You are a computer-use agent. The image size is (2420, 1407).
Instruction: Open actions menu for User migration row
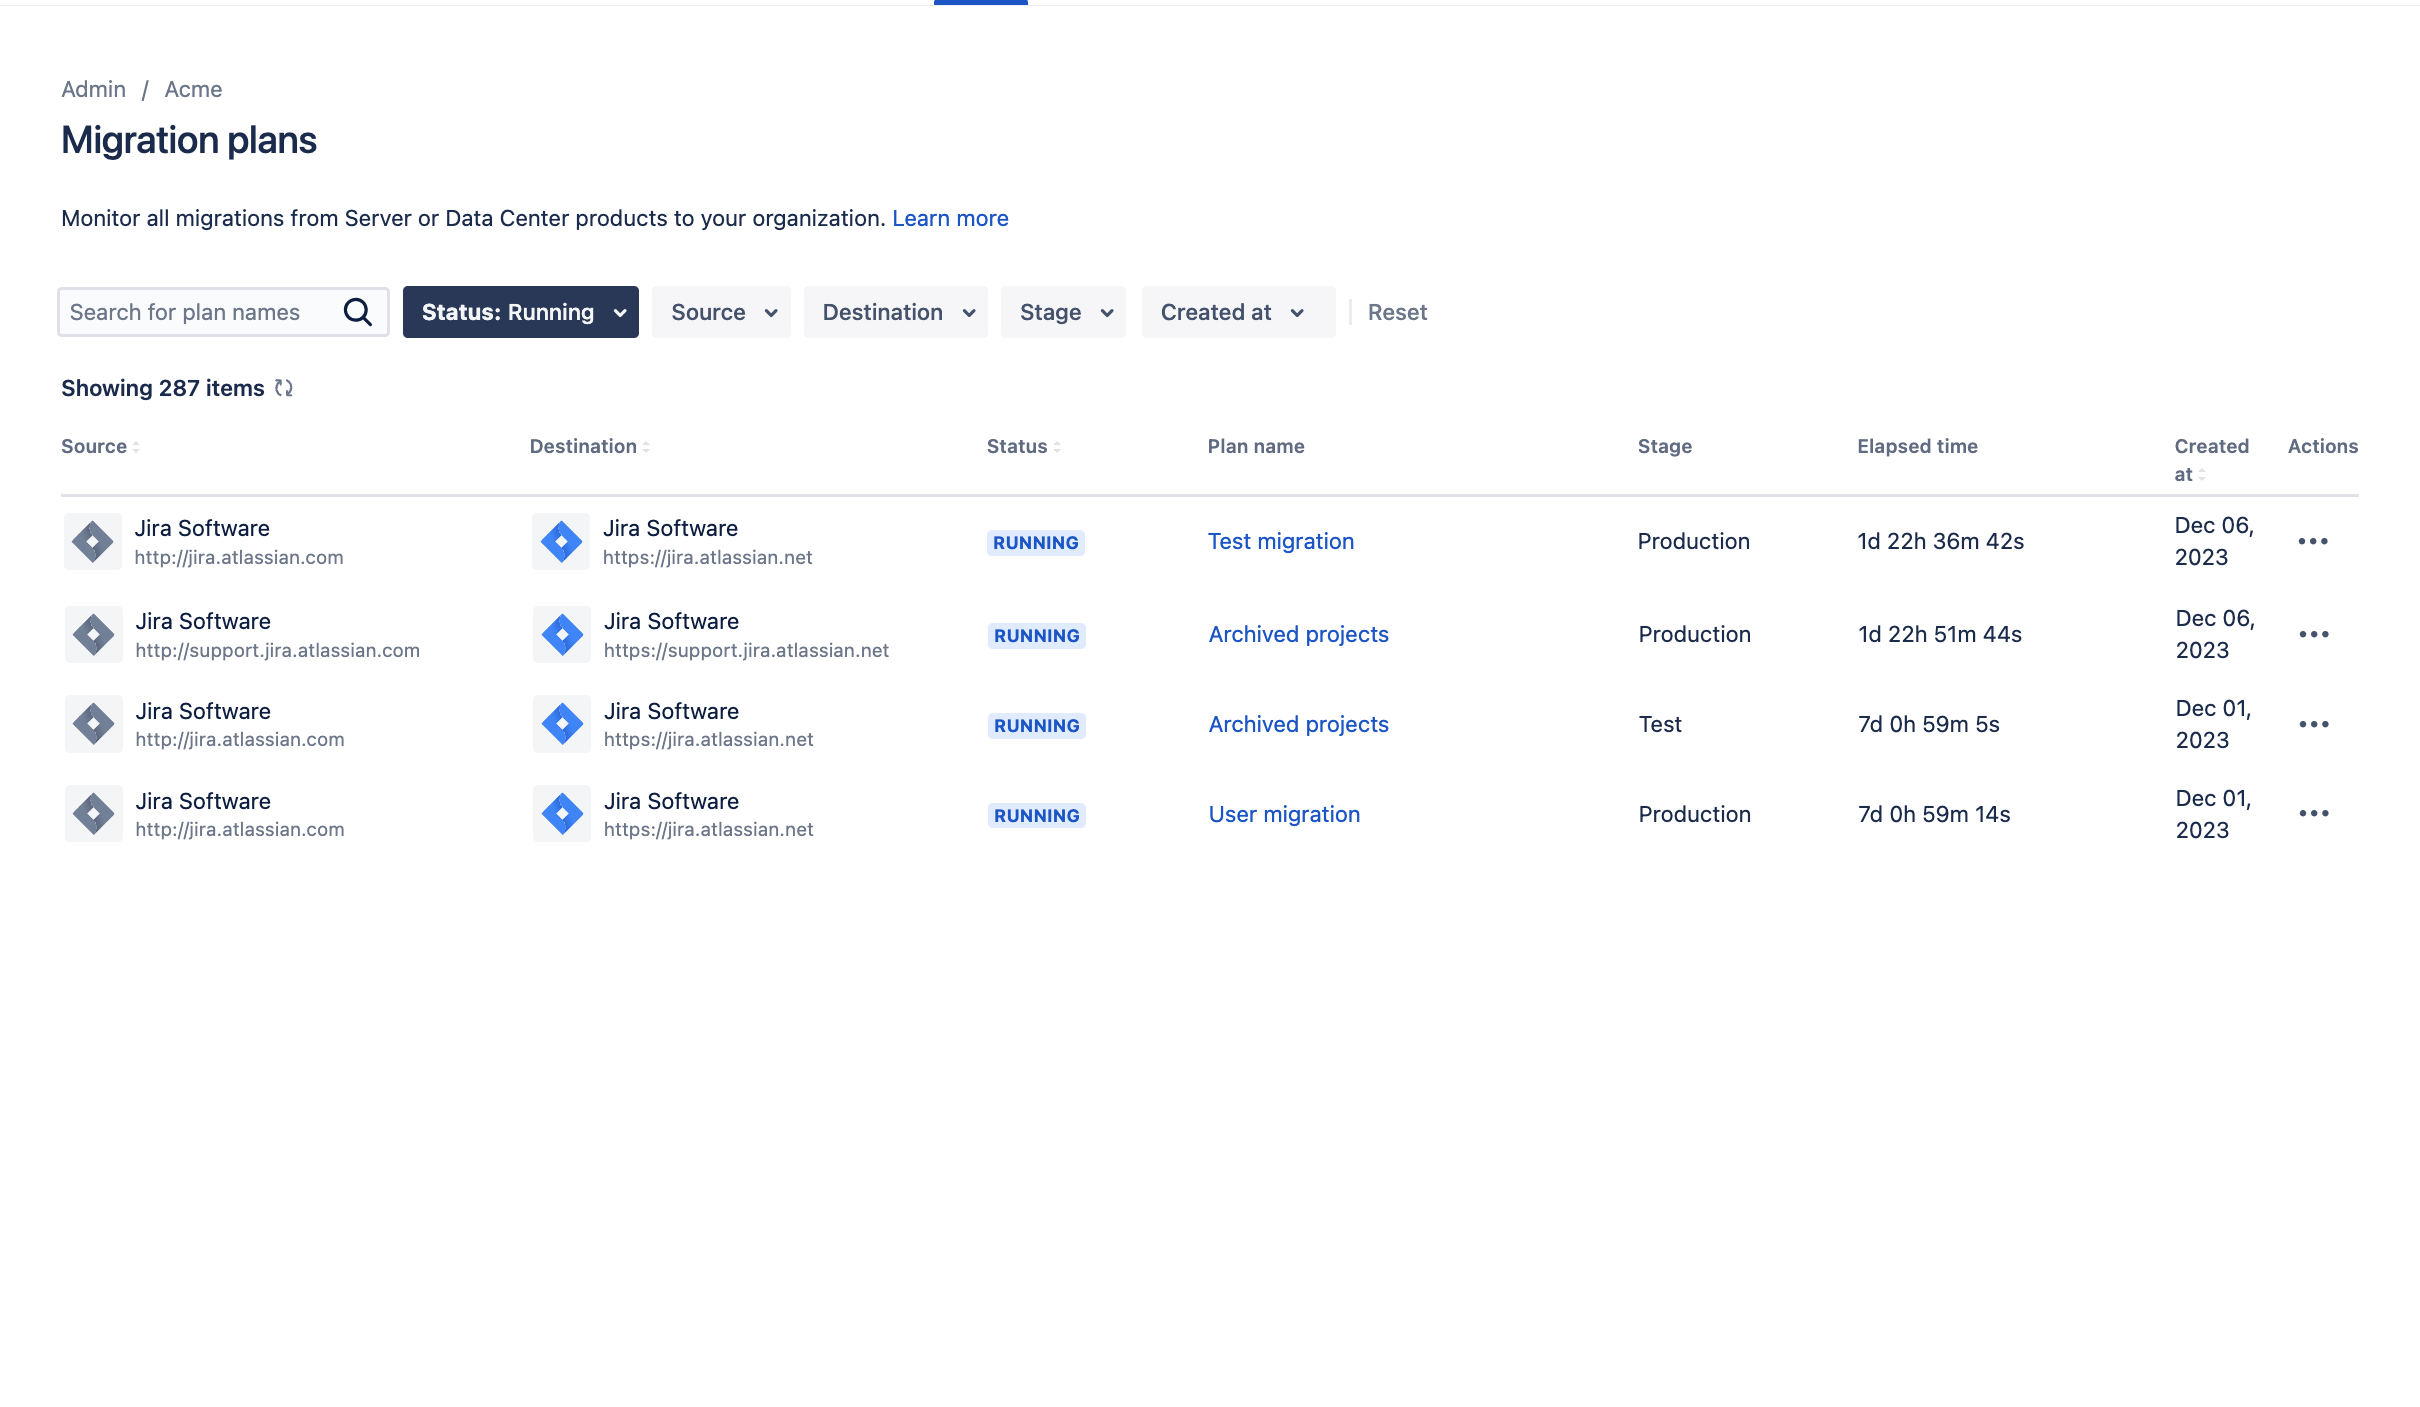click(2313, 814)
